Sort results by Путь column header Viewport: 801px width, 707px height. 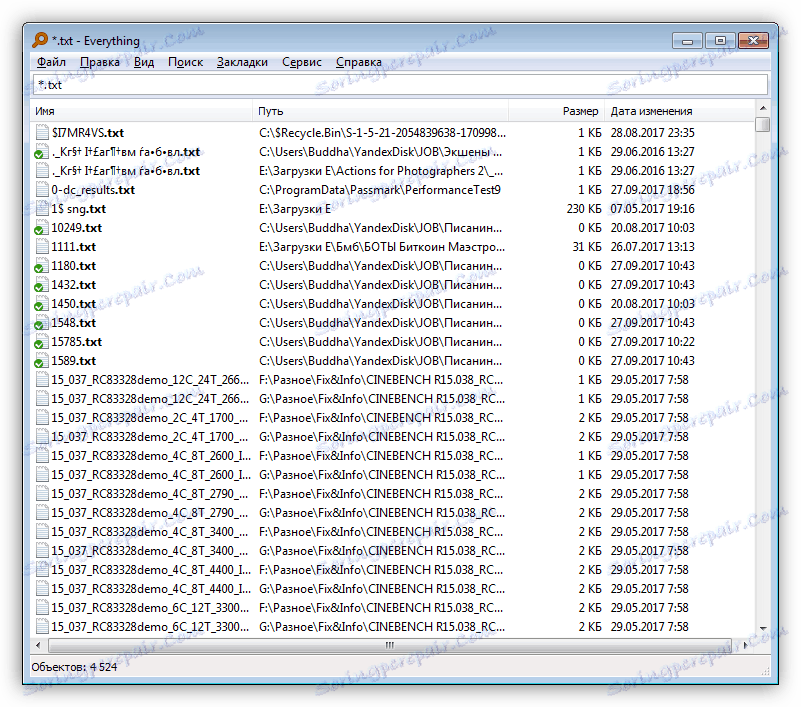pos(380,111)
